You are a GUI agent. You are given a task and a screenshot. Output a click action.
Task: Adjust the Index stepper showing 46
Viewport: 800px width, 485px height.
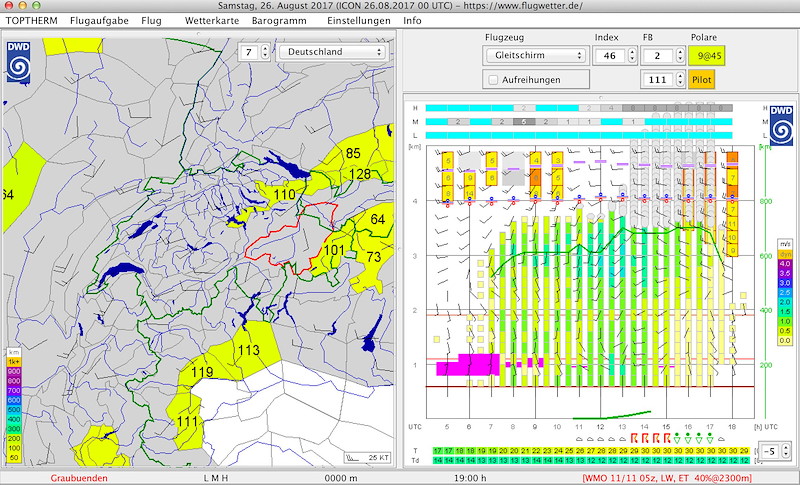(x=632, y=56)
